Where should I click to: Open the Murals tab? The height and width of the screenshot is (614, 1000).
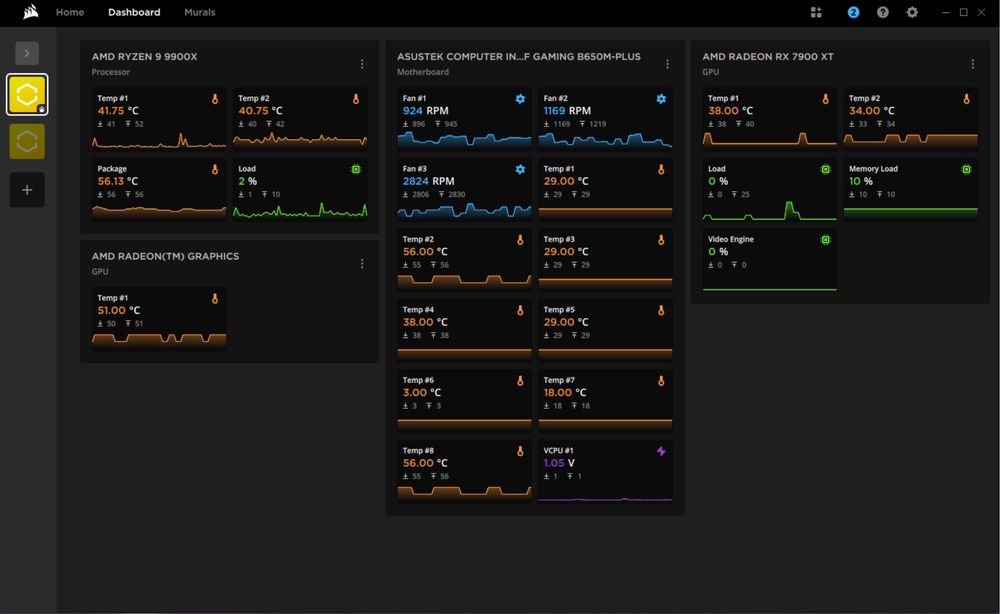pos(200,12)
